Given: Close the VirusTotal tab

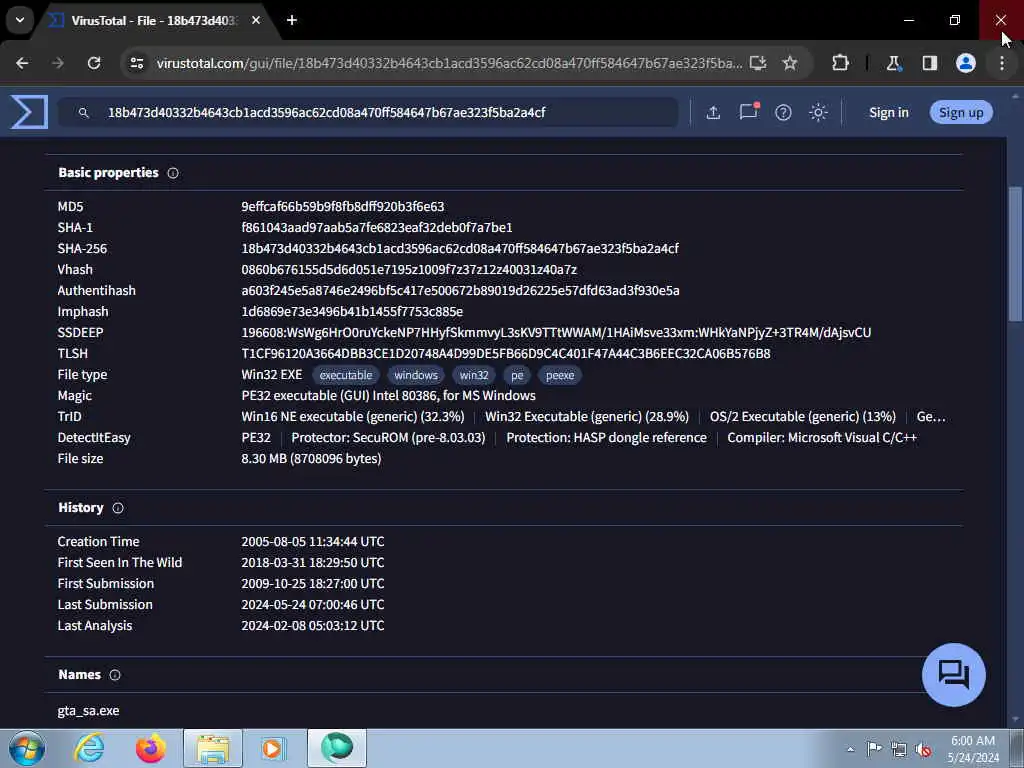Looking at the screenshot, I should 256,20.
